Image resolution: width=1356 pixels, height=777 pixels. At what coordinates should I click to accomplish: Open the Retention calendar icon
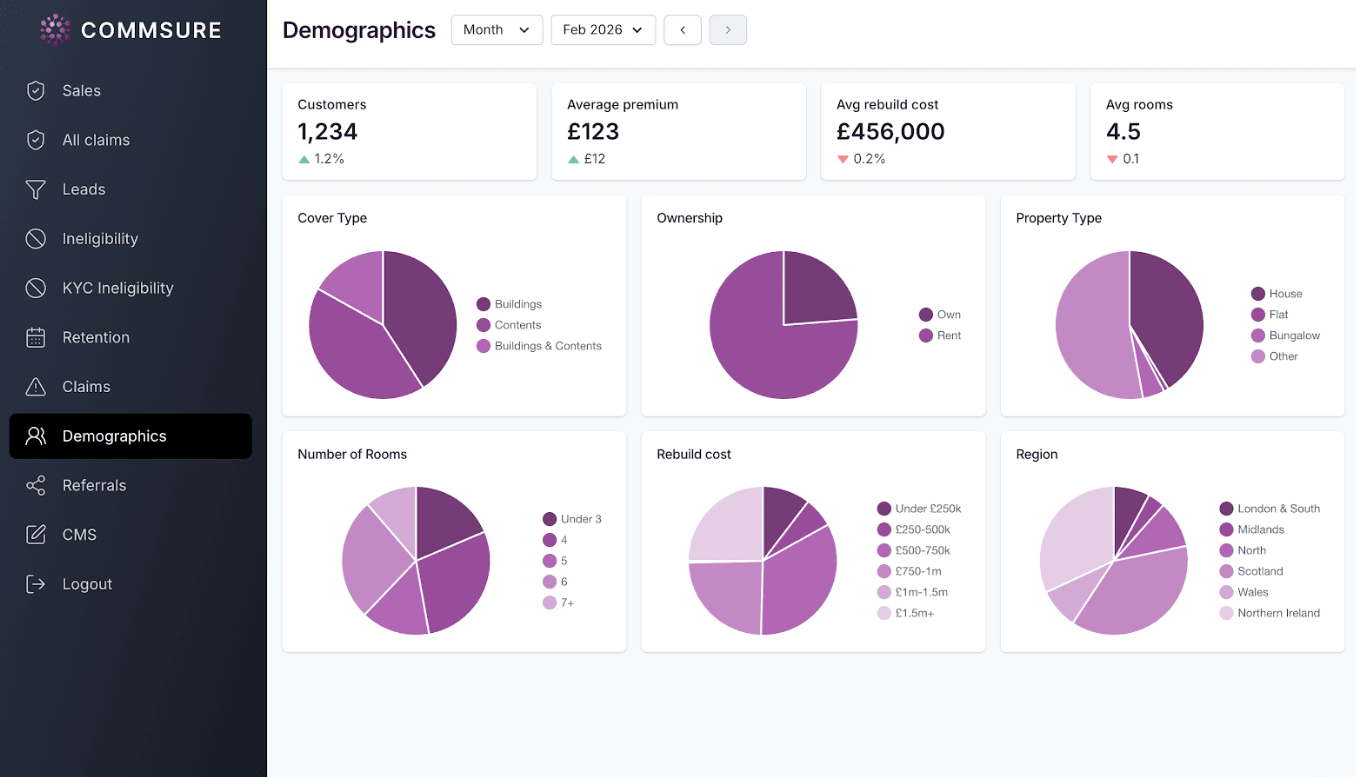(x=36, y=337)
